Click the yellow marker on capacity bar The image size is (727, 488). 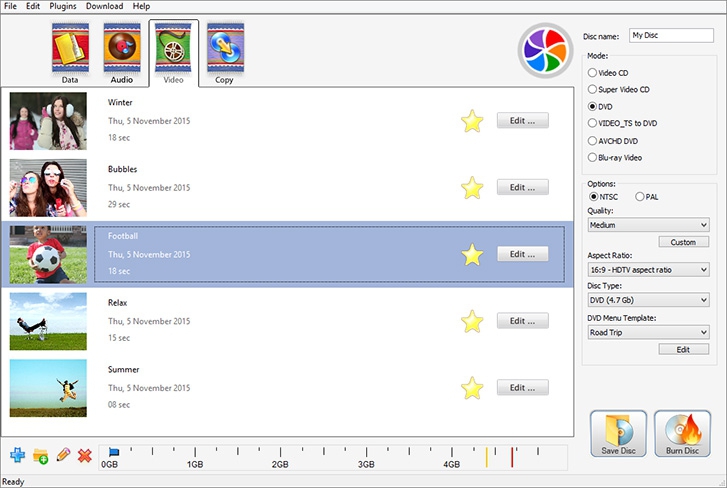(x=486, y=457)
